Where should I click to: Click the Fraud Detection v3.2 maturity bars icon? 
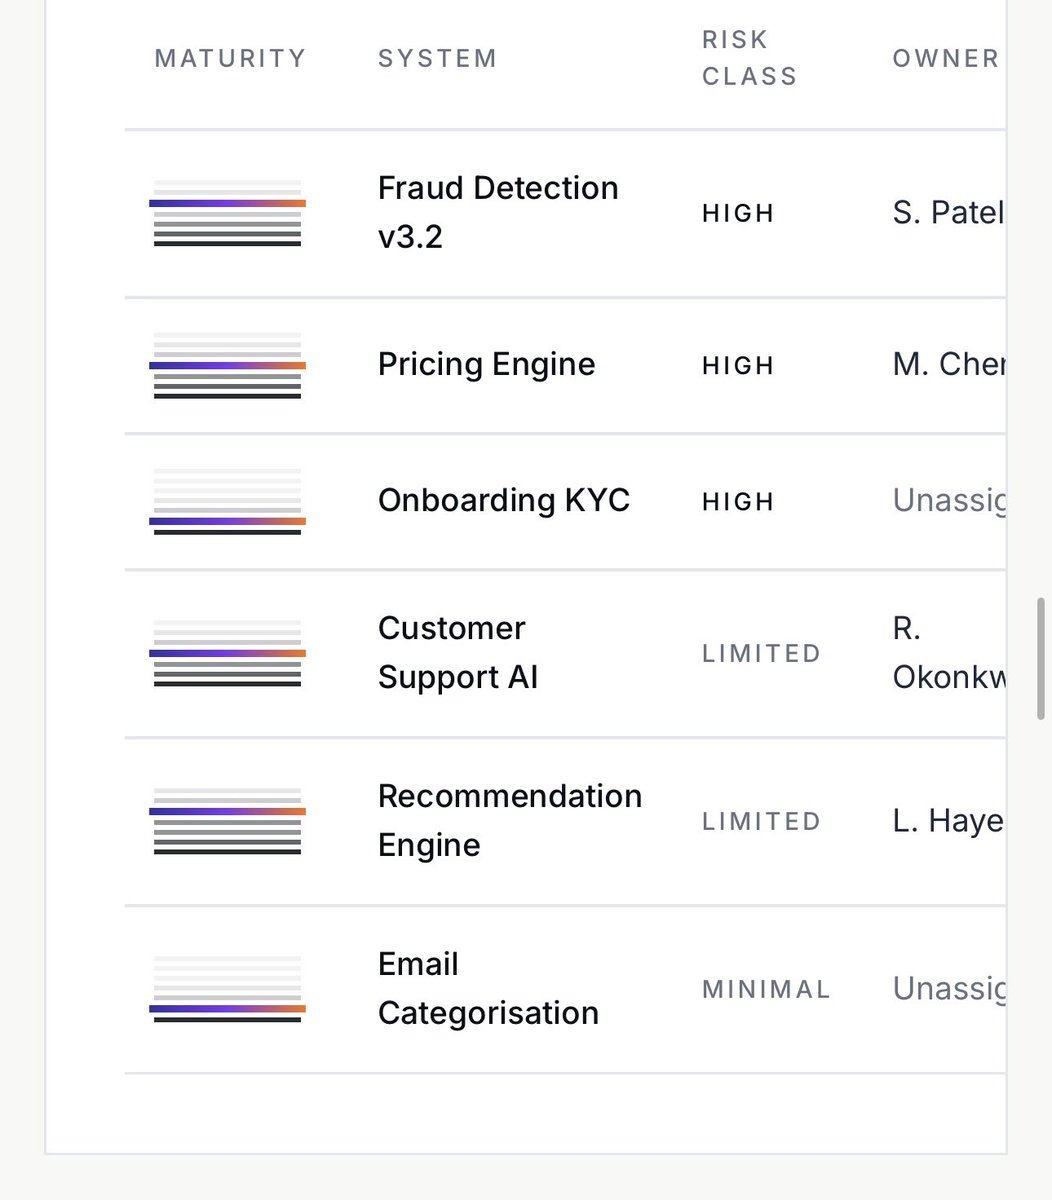pos(227,213)
